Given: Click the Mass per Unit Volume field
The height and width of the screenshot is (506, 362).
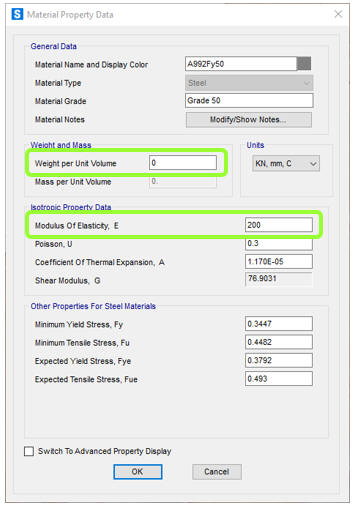Looking at the screenshot, I should coord(183,181).
